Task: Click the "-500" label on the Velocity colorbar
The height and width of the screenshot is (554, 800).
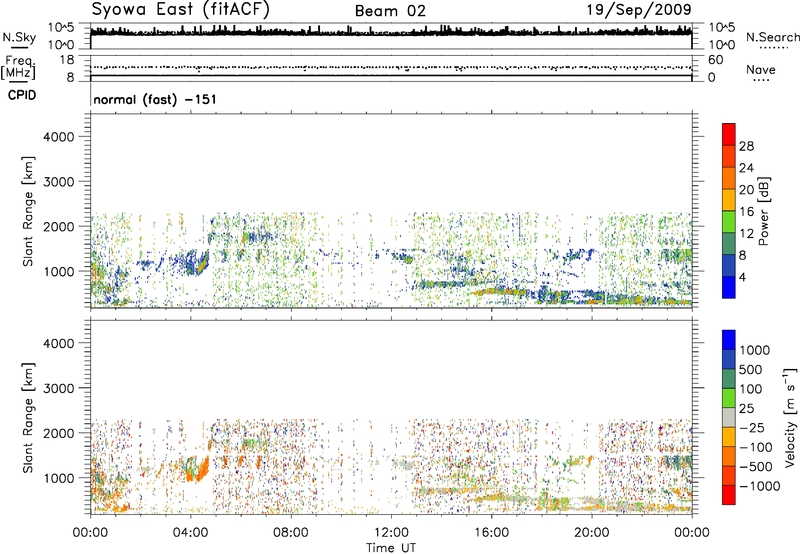Action: [756, 466]
